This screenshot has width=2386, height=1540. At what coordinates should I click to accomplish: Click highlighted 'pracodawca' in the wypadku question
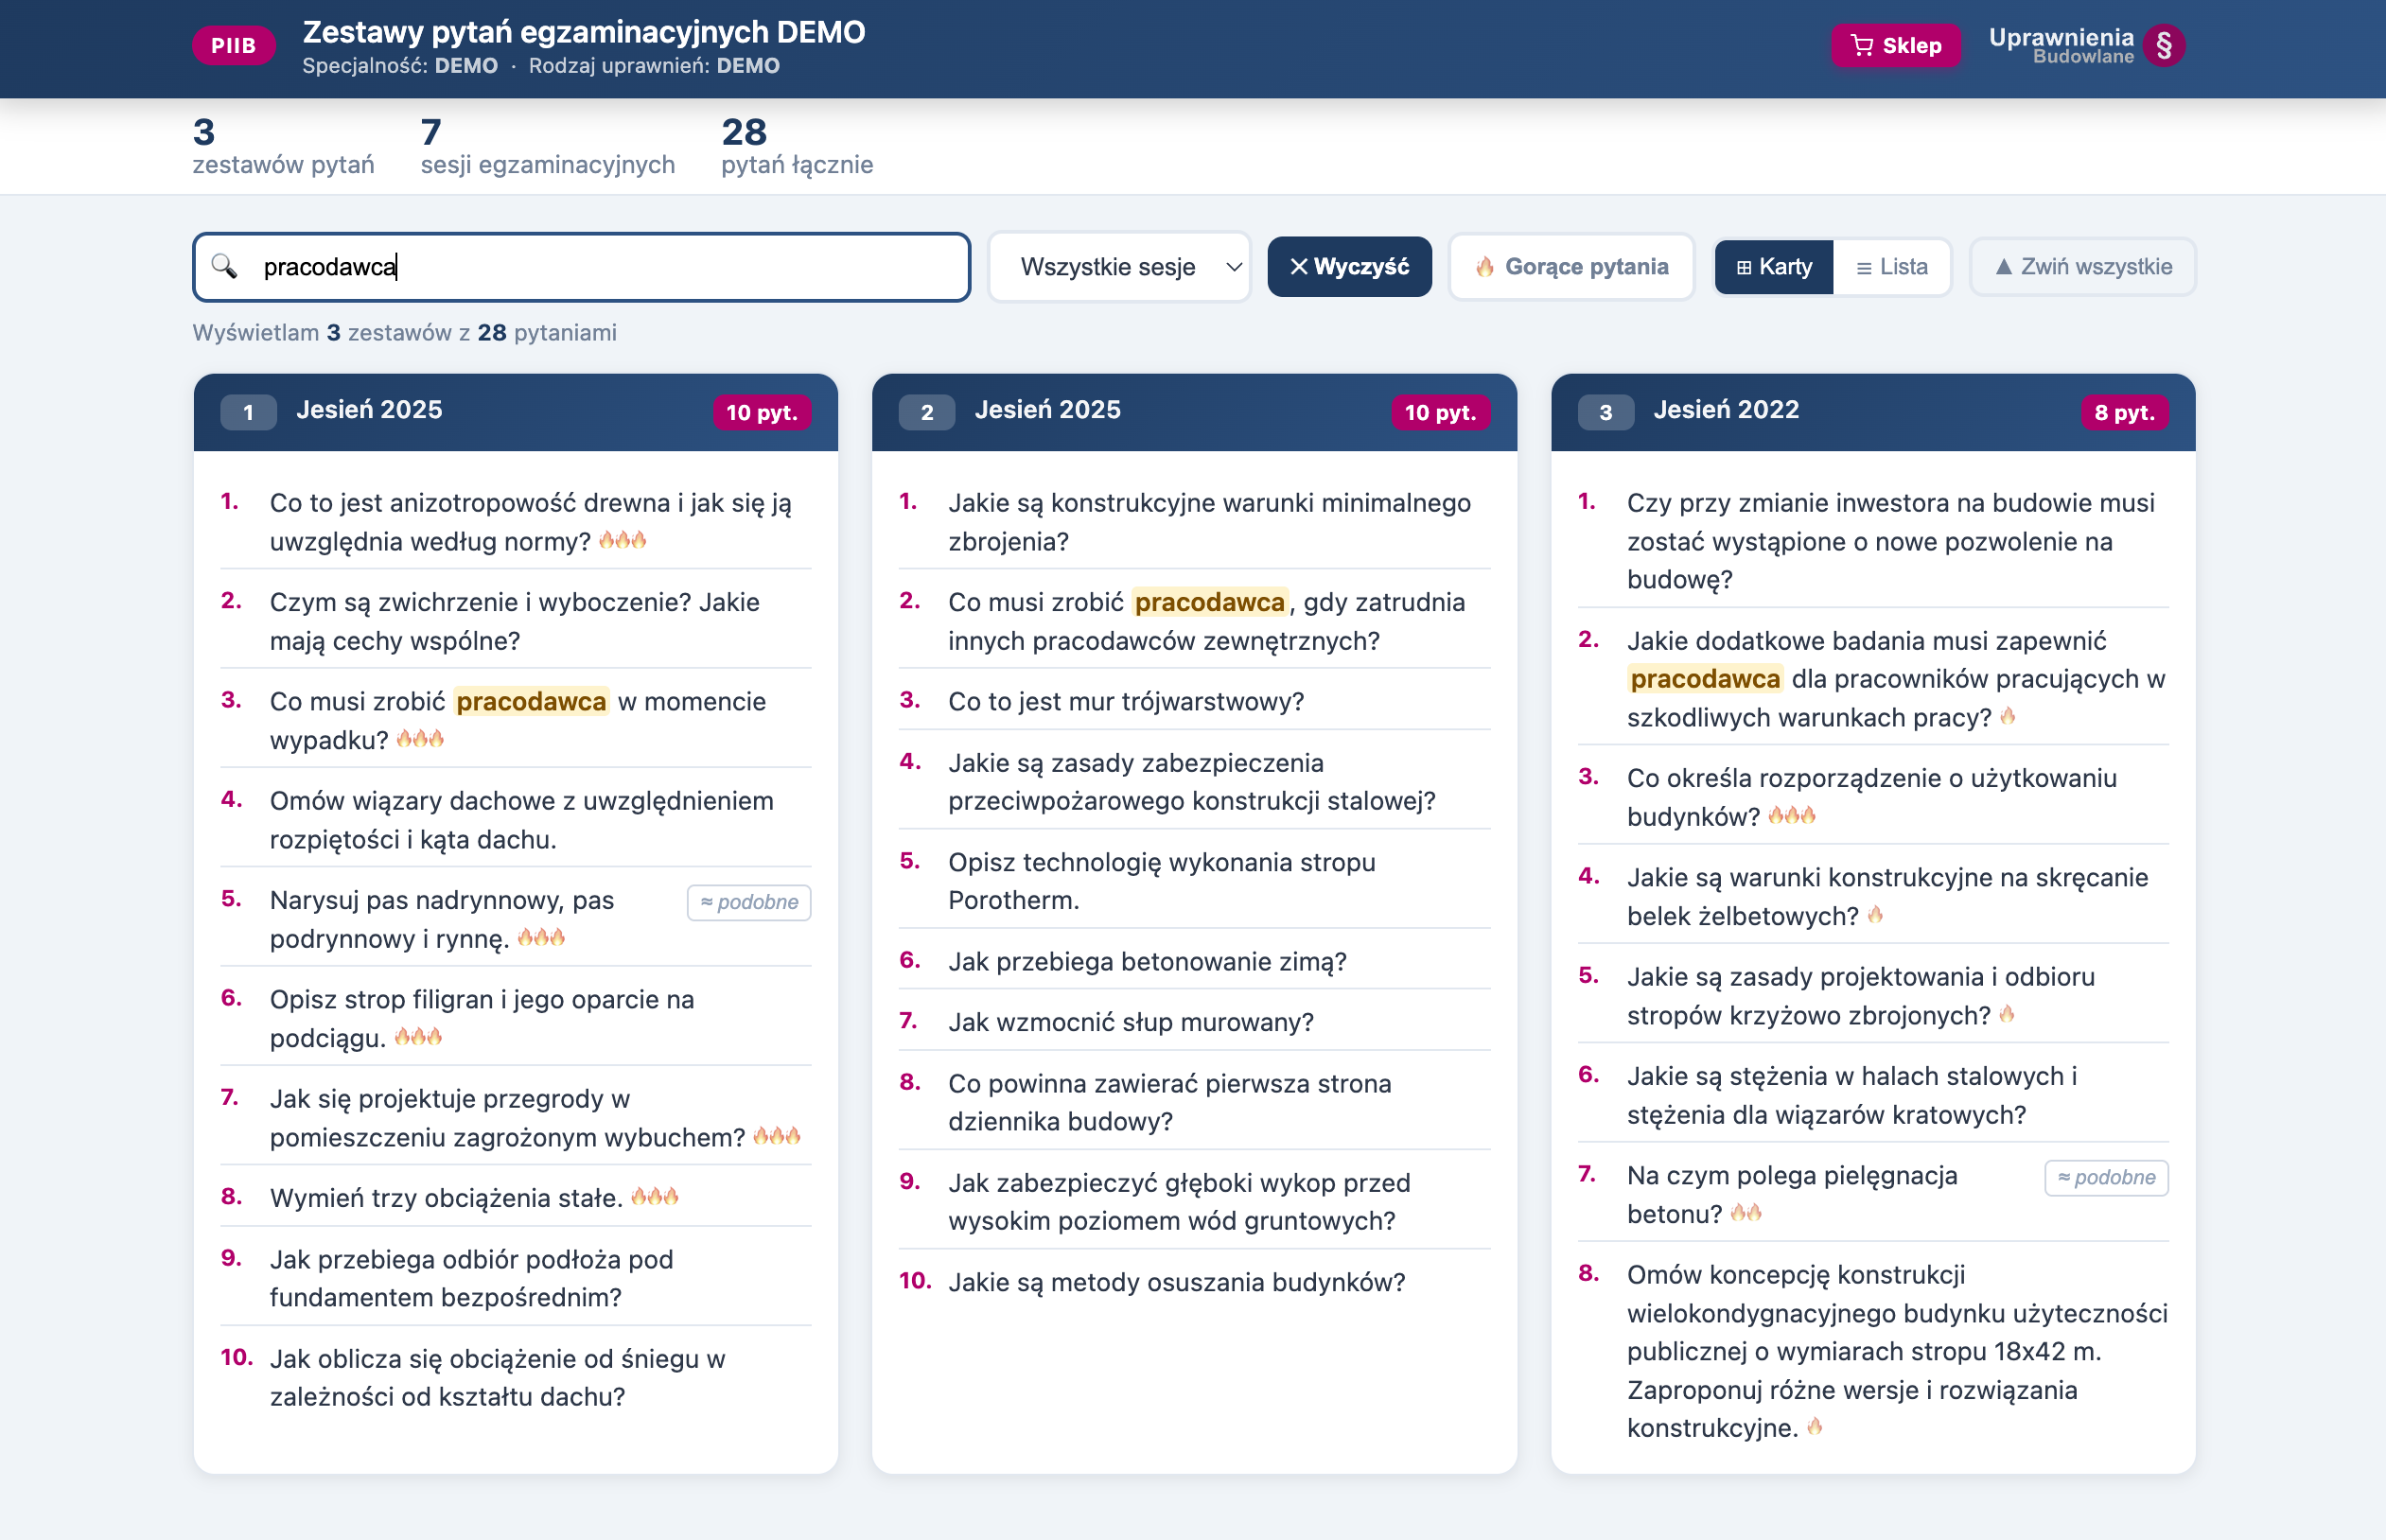tap(531, 701)
